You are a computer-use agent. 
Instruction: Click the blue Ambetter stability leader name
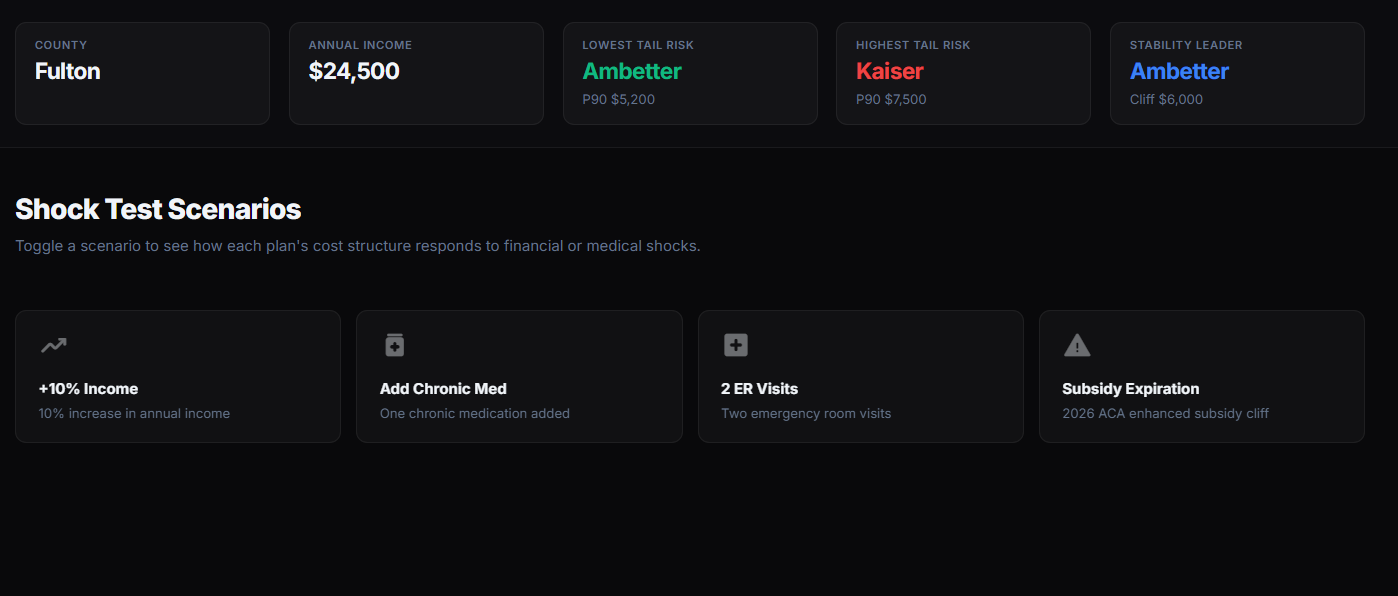tap(1179, 71)
